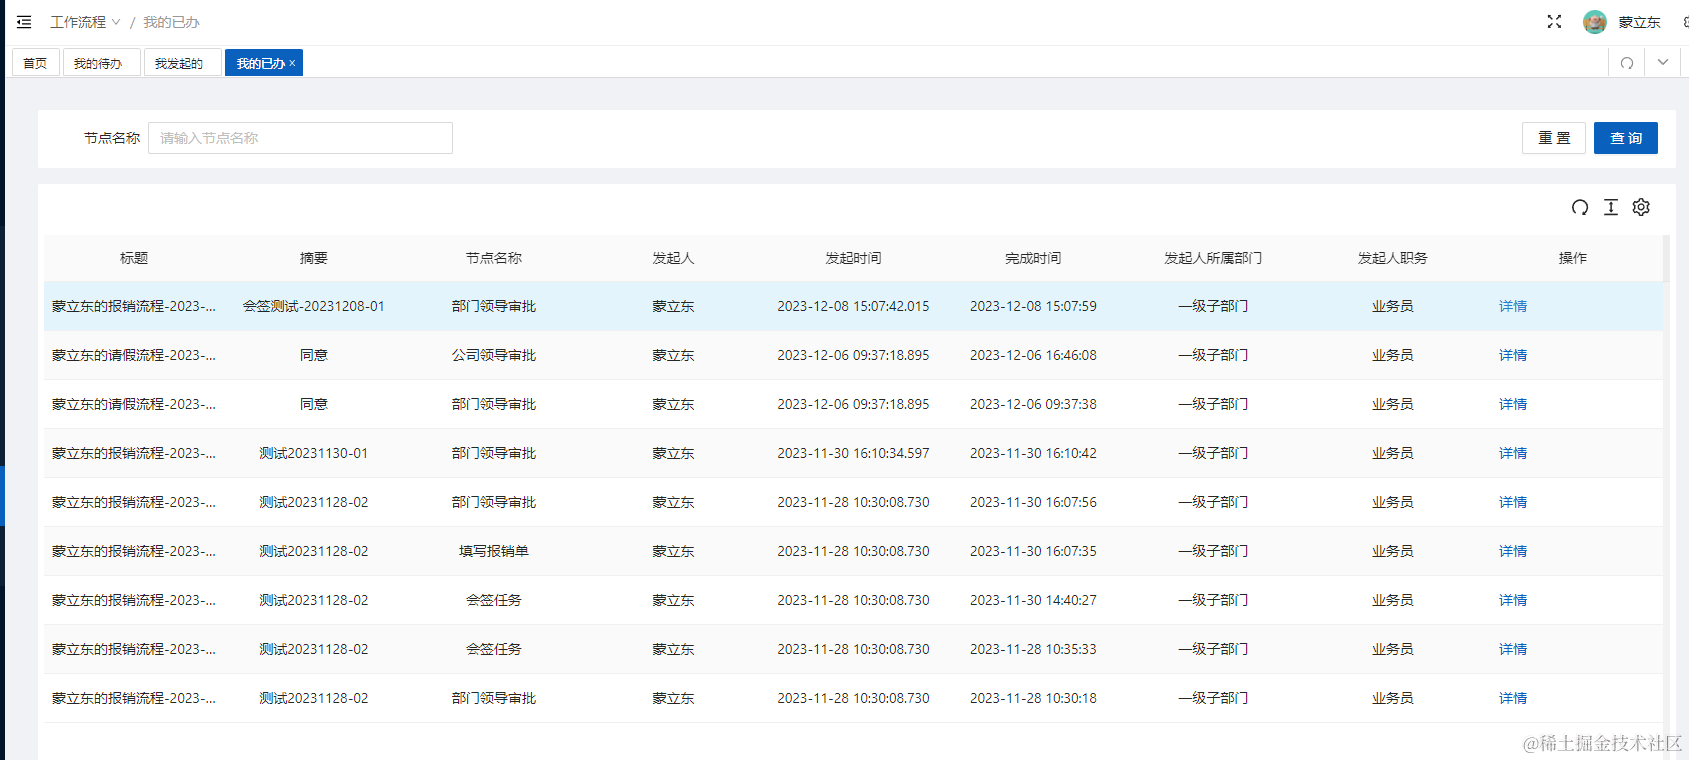Click the 摘要 column header
Viewport: 1689px width, 760px height.
pyautogui.click(x=314, y=258)
